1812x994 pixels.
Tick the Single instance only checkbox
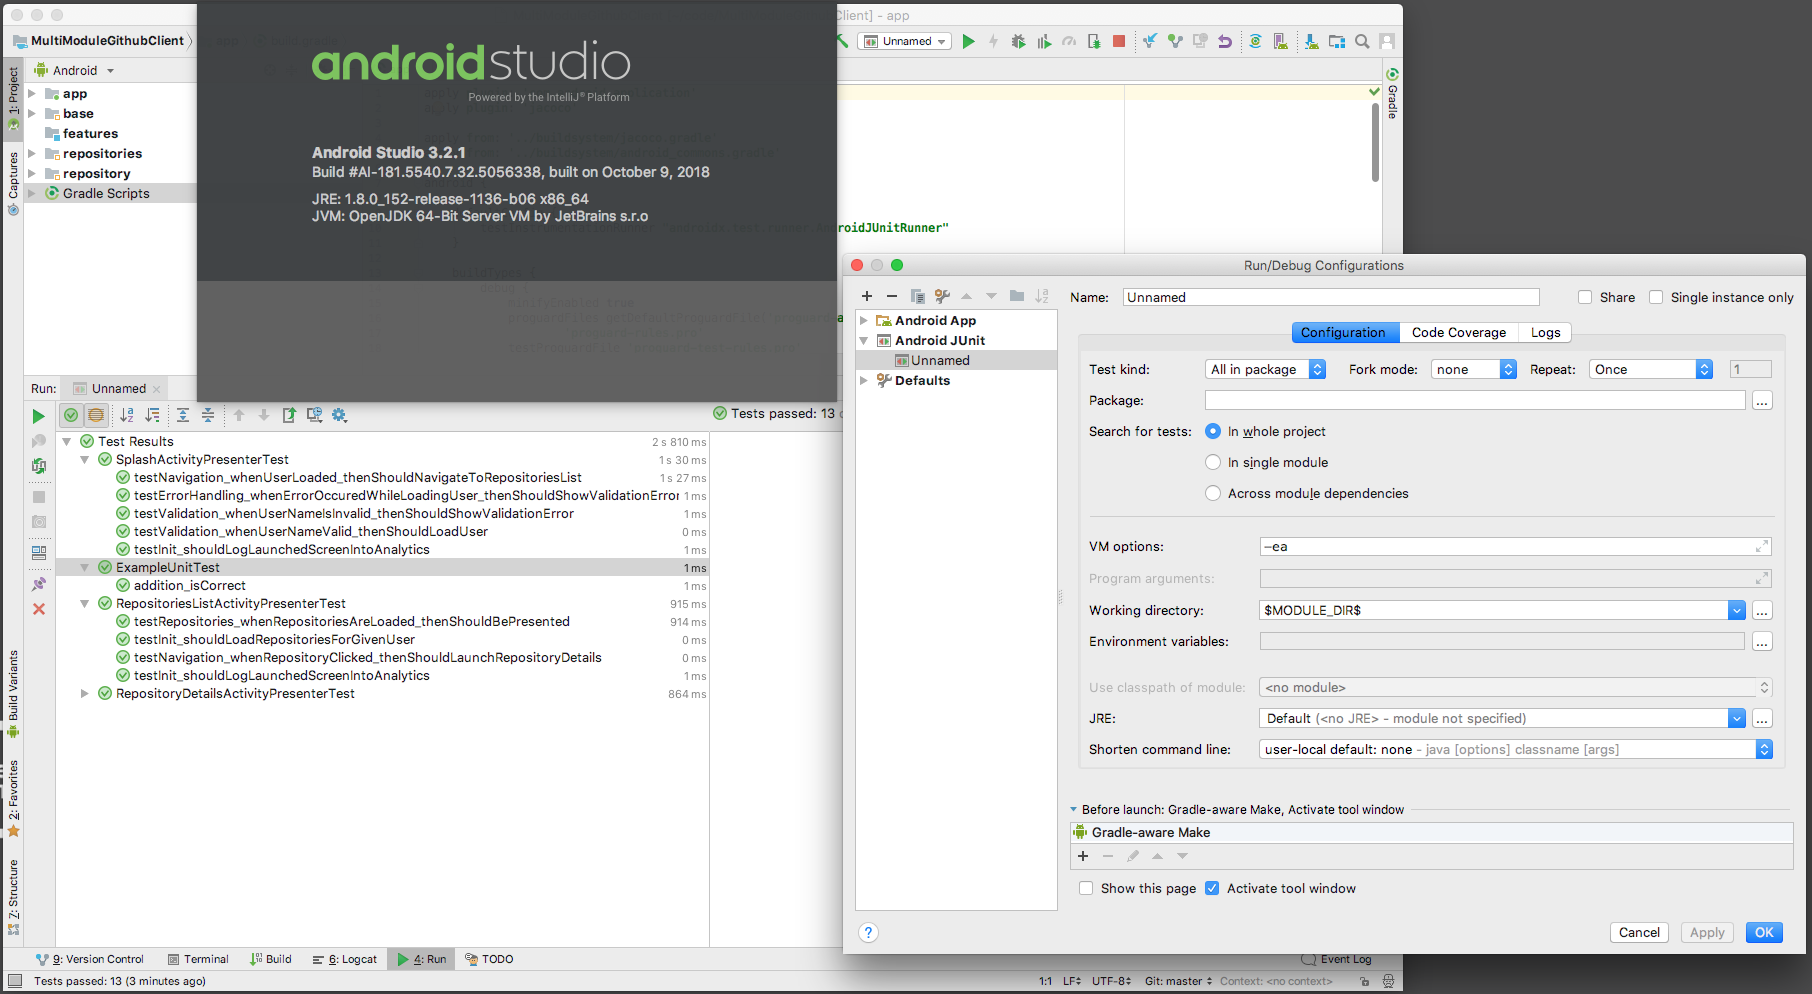[x=1656, y=297]
